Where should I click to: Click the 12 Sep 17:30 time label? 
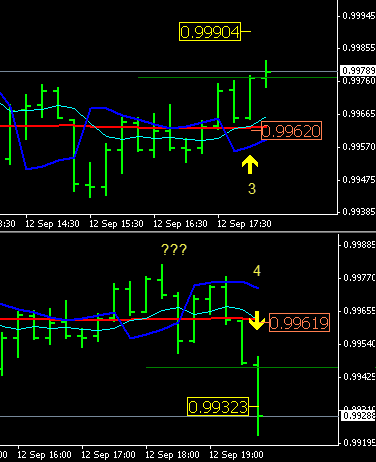[244, 224]
